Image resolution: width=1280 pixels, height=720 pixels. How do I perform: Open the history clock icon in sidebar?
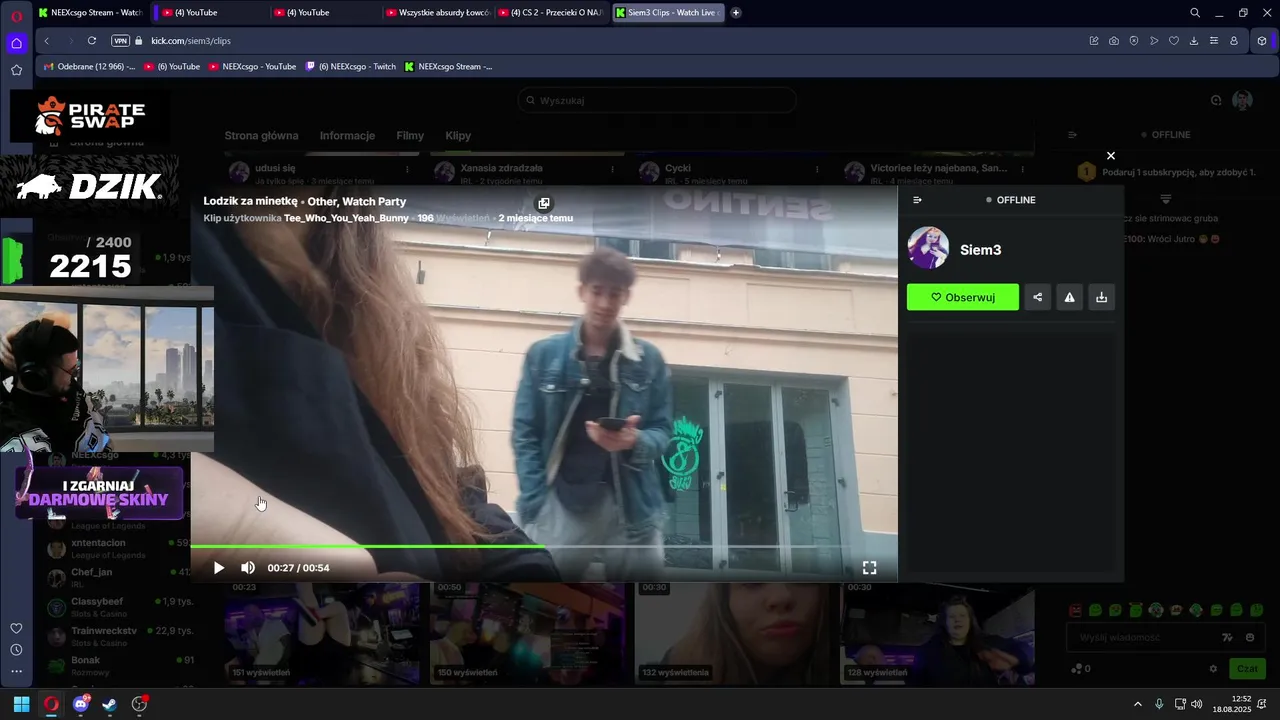[16, 650]
